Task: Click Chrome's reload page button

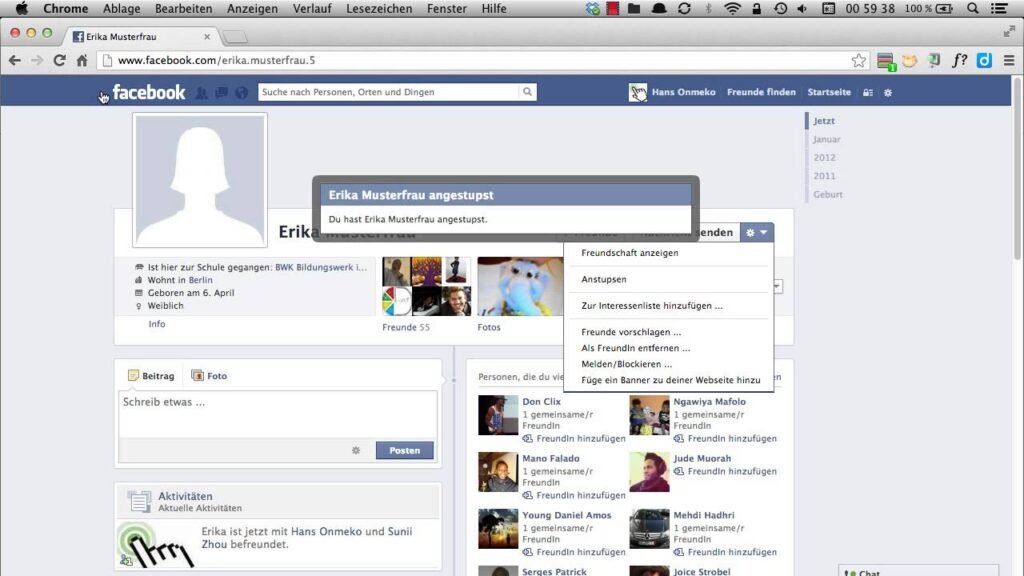Action: (x=59, y=60)
